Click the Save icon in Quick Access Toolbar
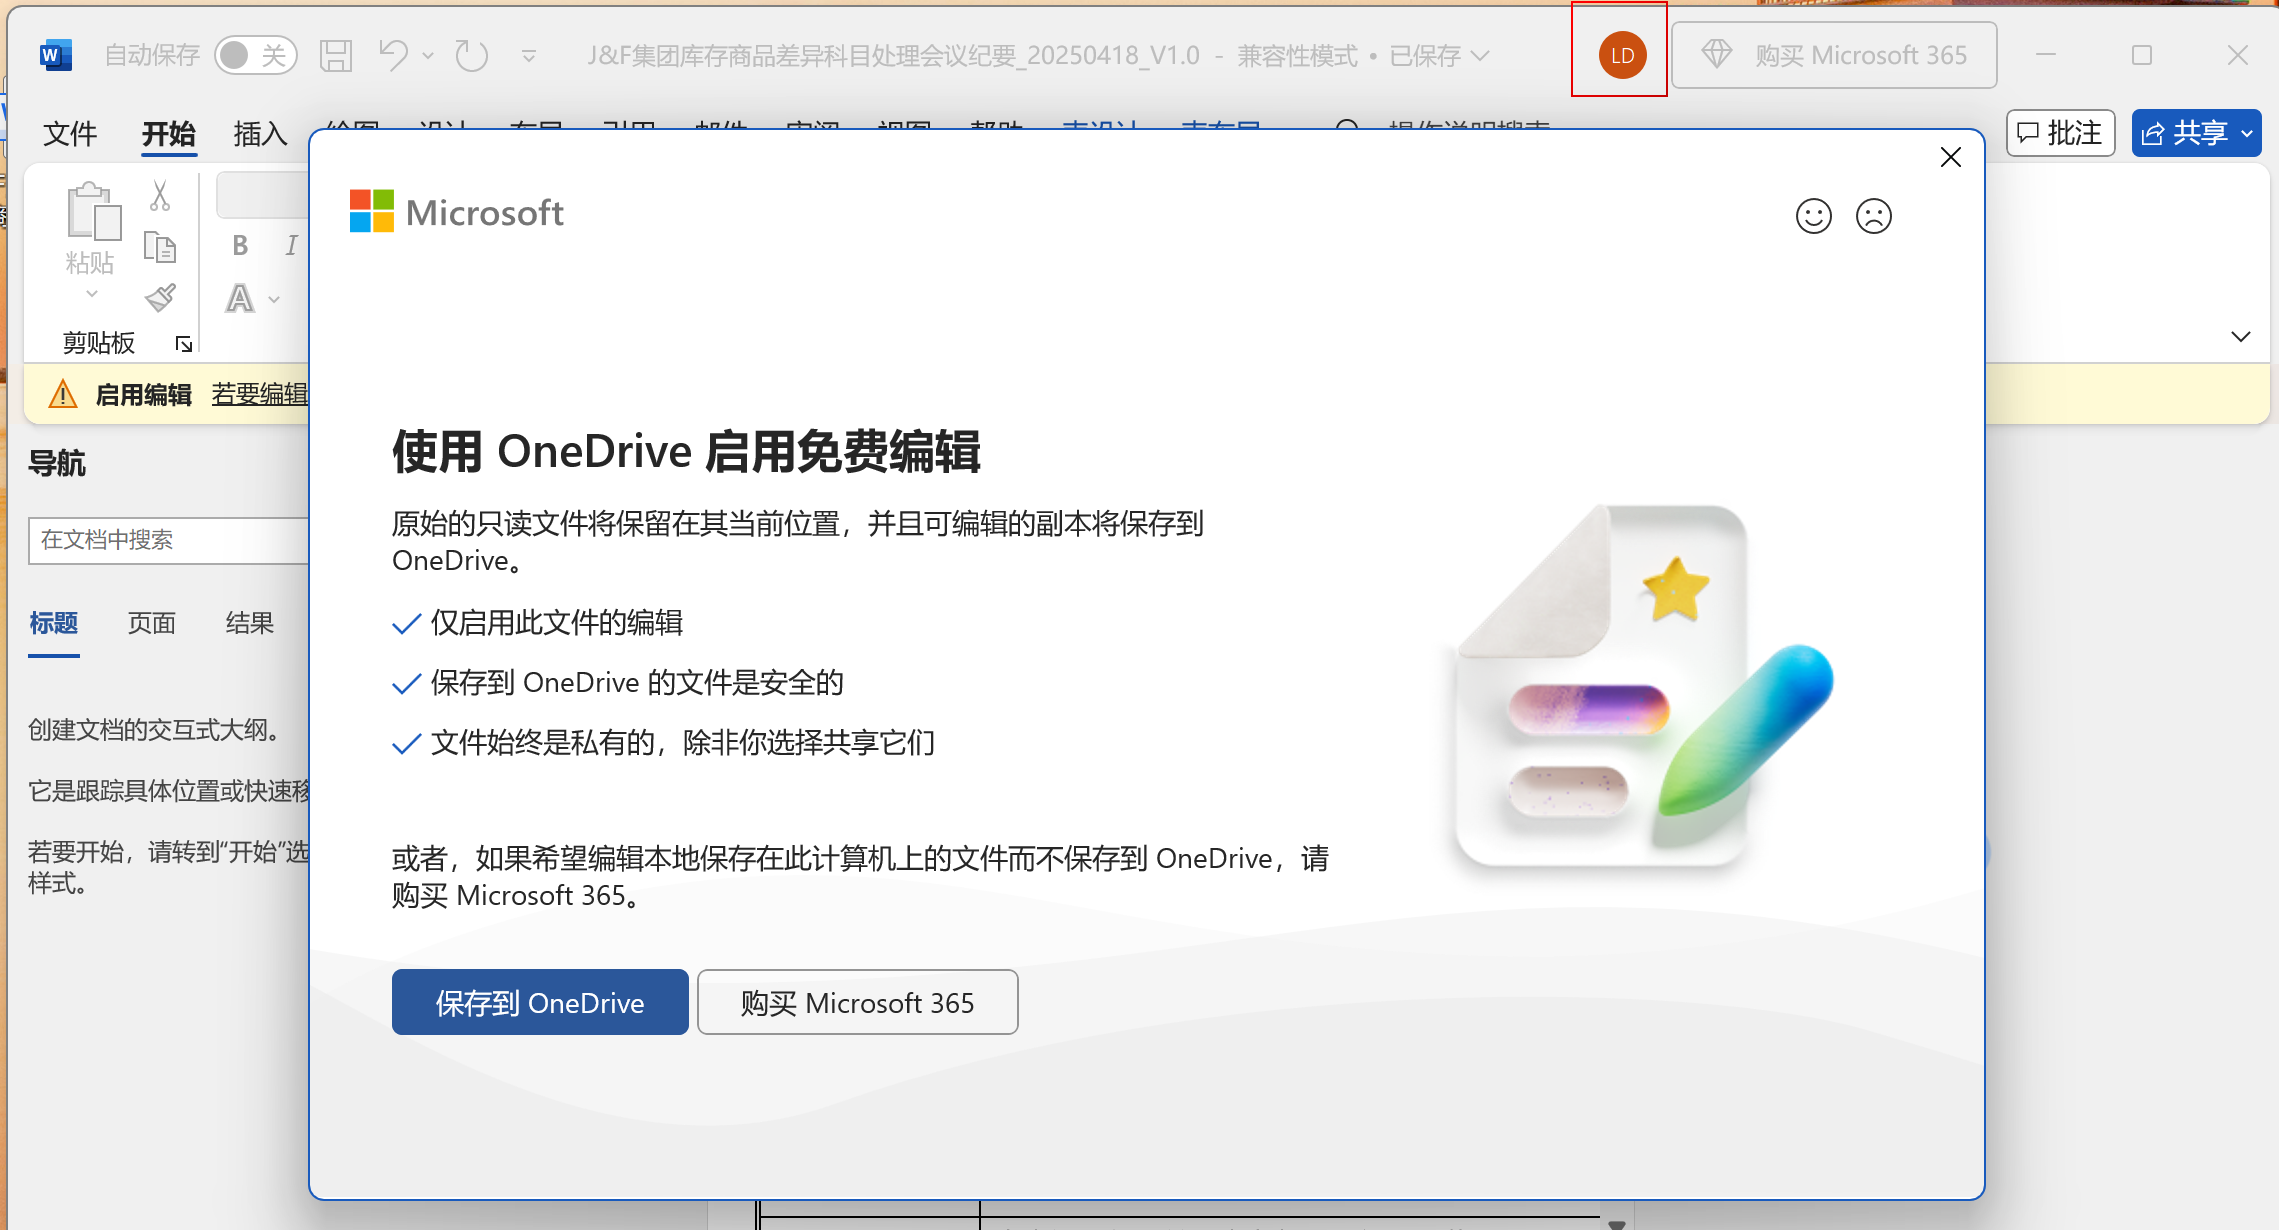The height and width of the screenshot is (1230, 2279). coord(336,55)
